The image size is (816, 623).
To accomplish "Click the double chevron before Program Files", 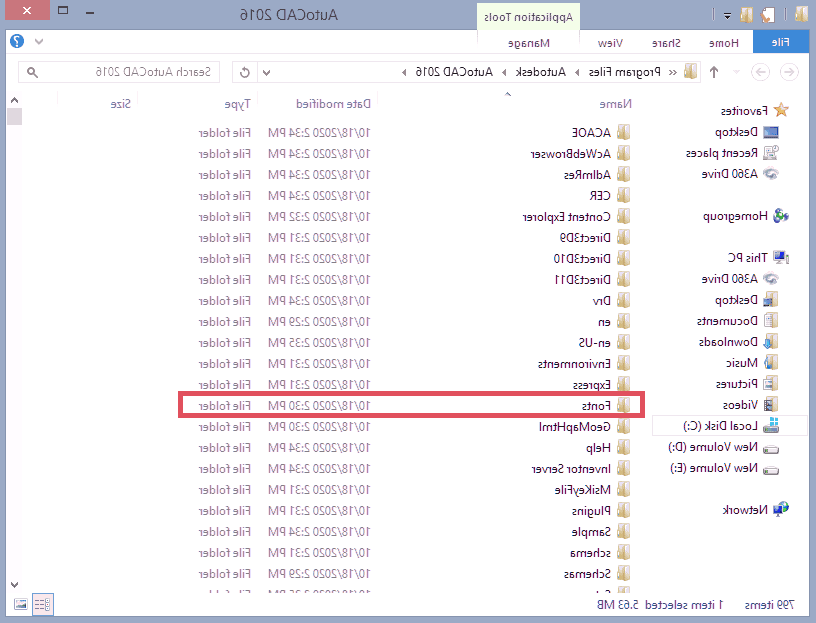I will pos(673,72).
